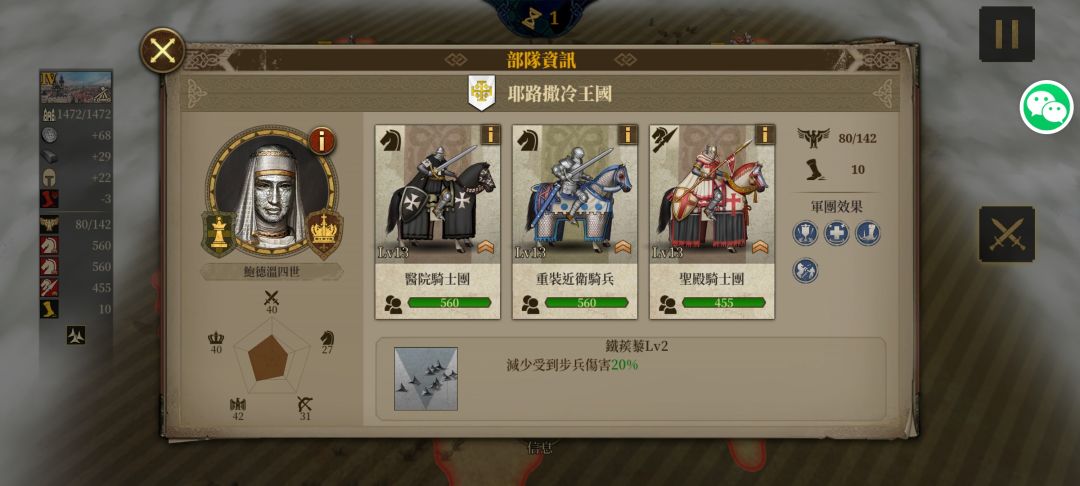Tap the crossed swords battle button
Viewport: 1080px width, 486px height.
(1006, 234)
